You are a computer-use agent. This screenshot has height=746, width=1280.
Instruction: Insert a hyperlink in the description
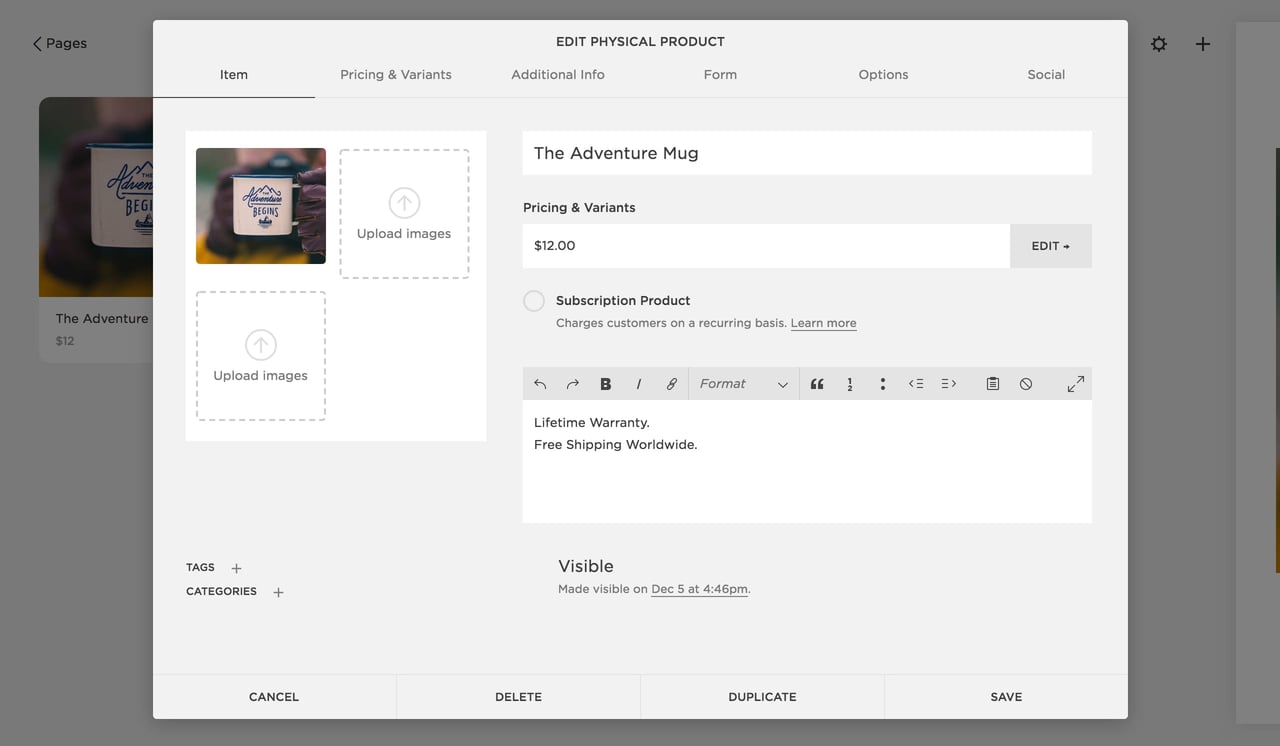(671, 383)
